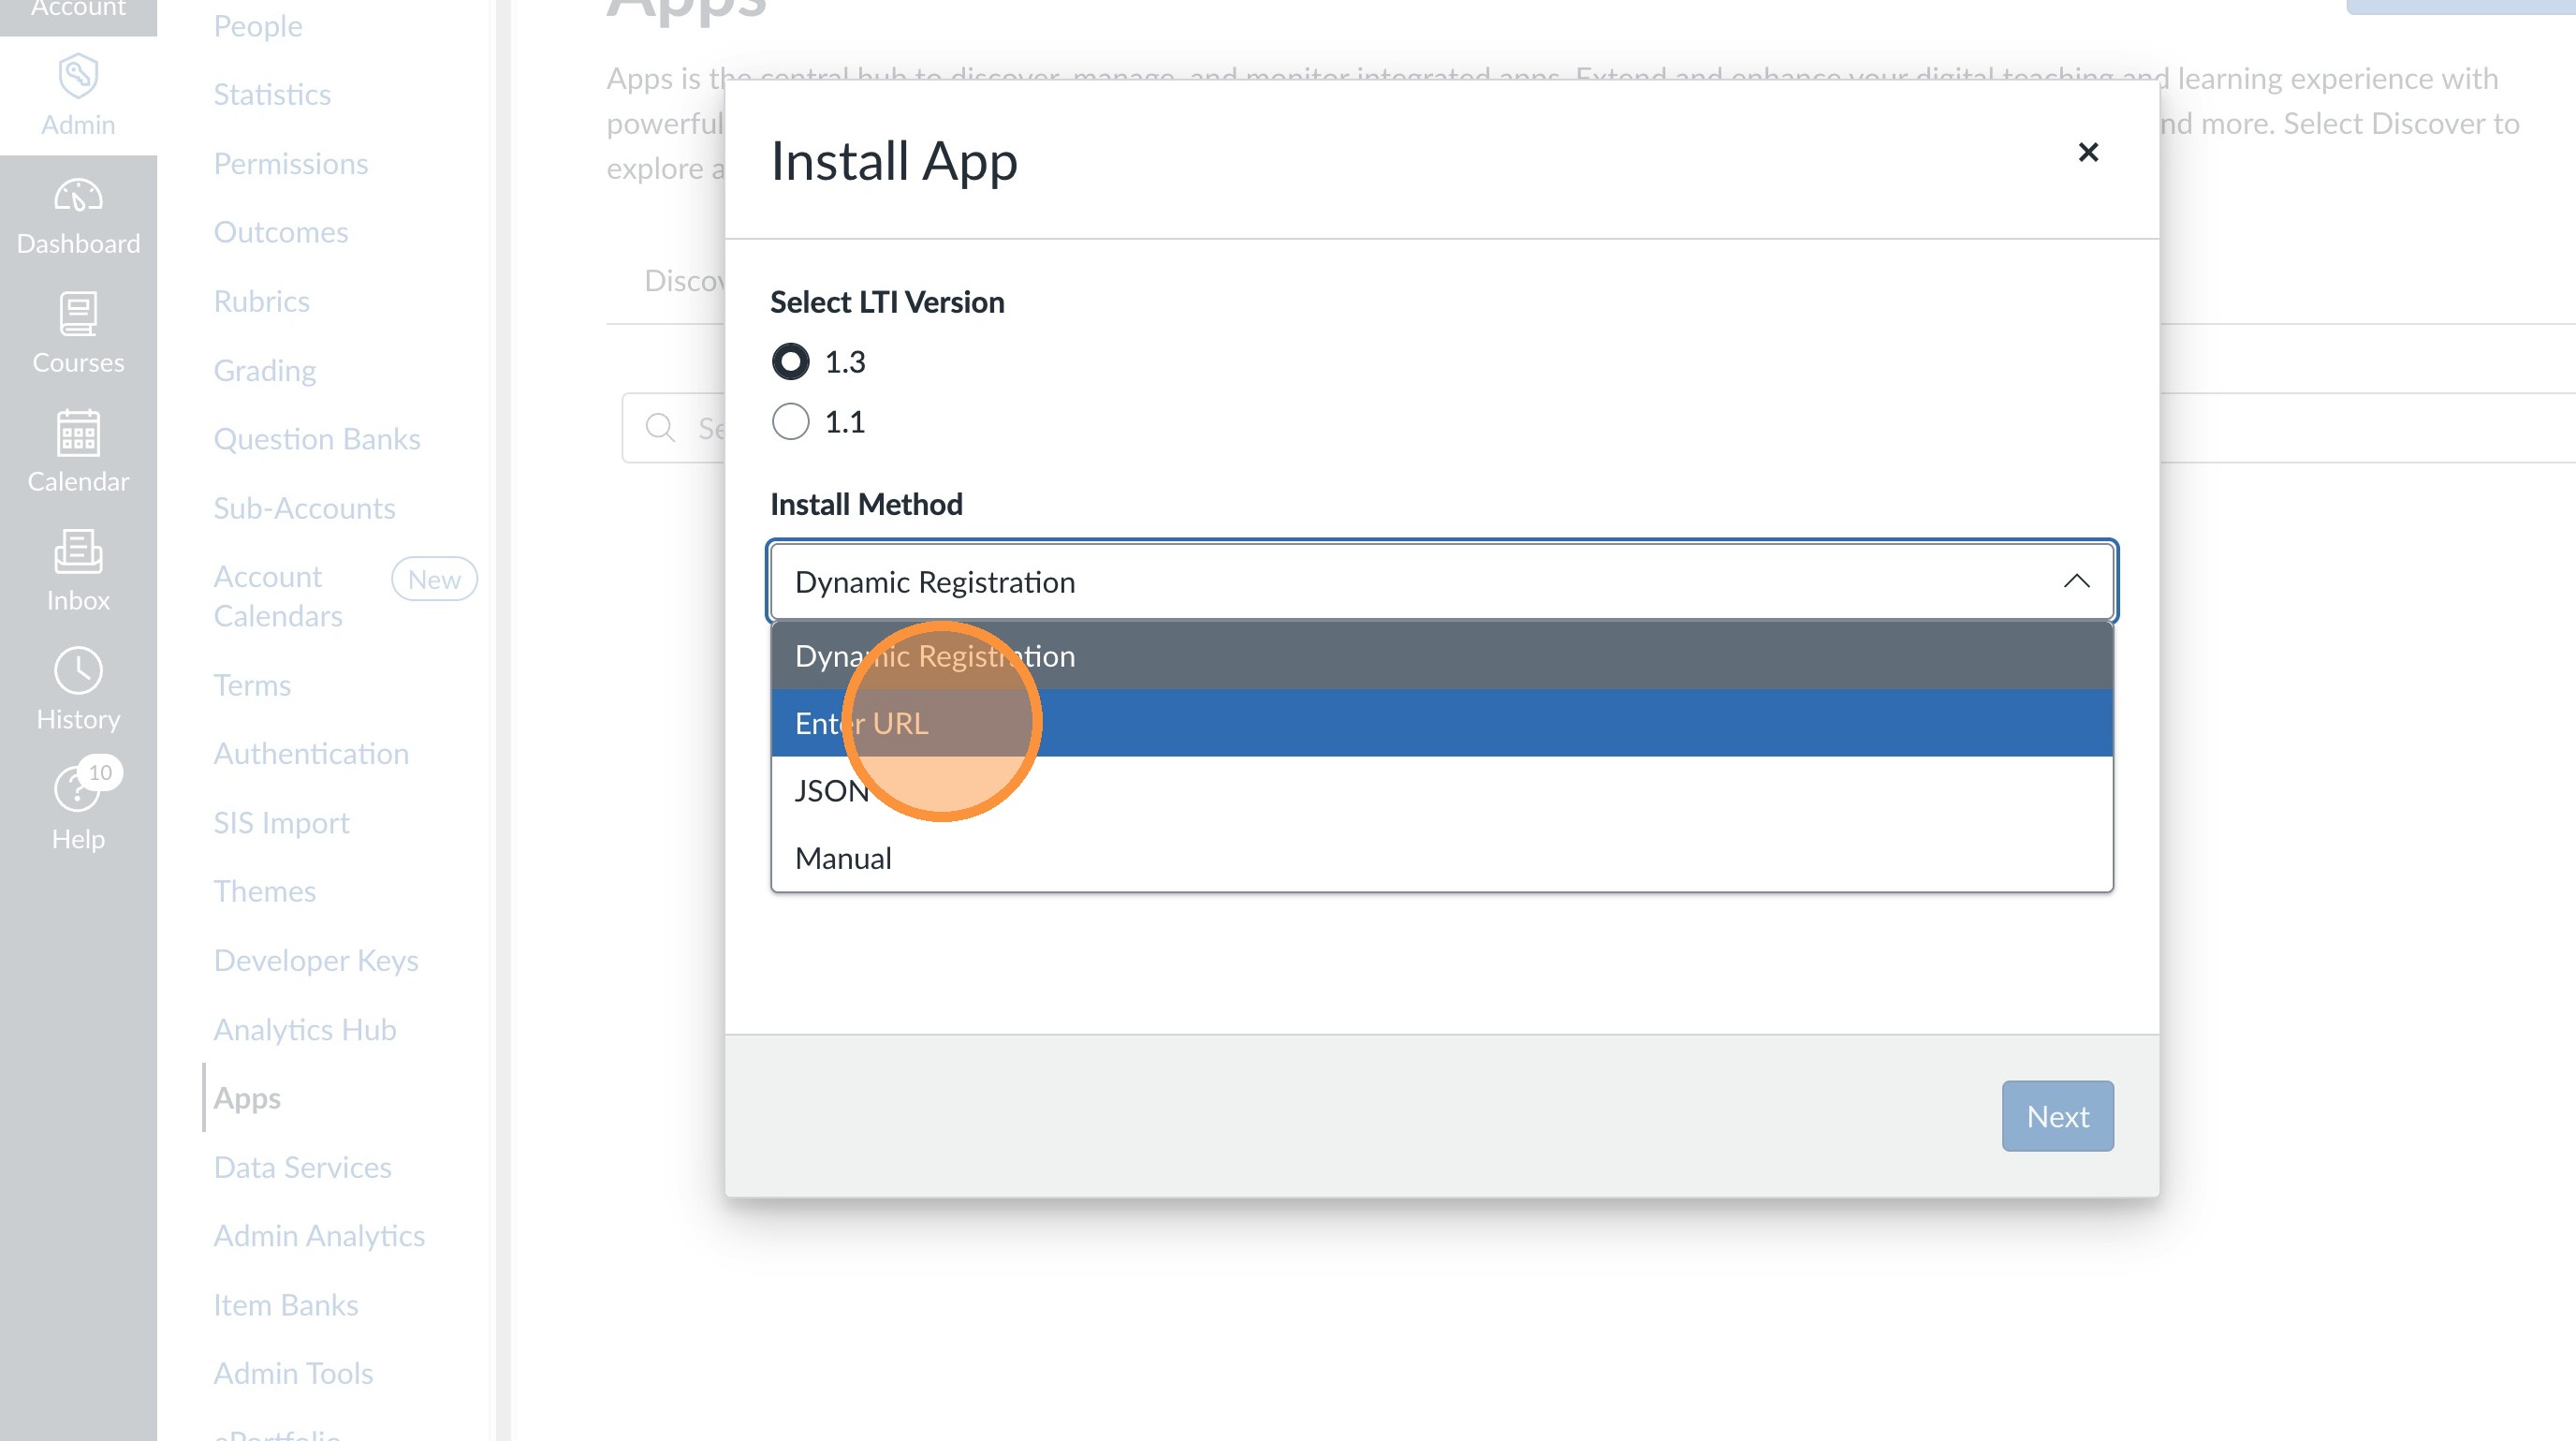Open the Help icon with badge

(78, 790)
